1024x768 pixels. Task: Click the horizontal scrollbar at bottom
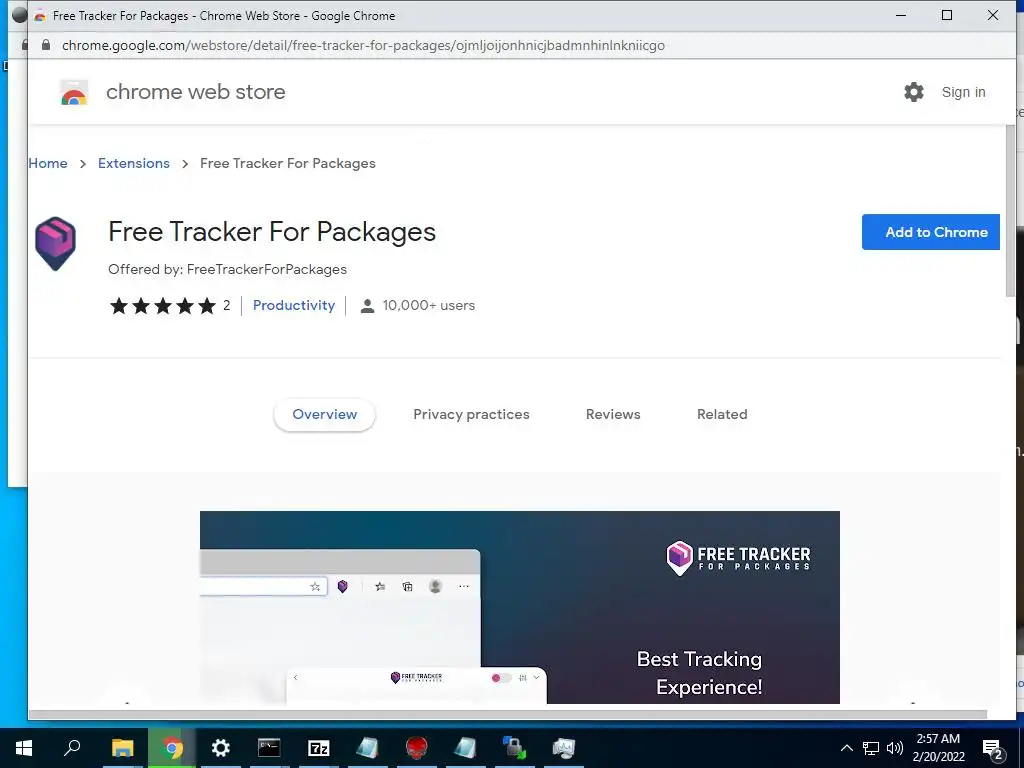(507, 714)
